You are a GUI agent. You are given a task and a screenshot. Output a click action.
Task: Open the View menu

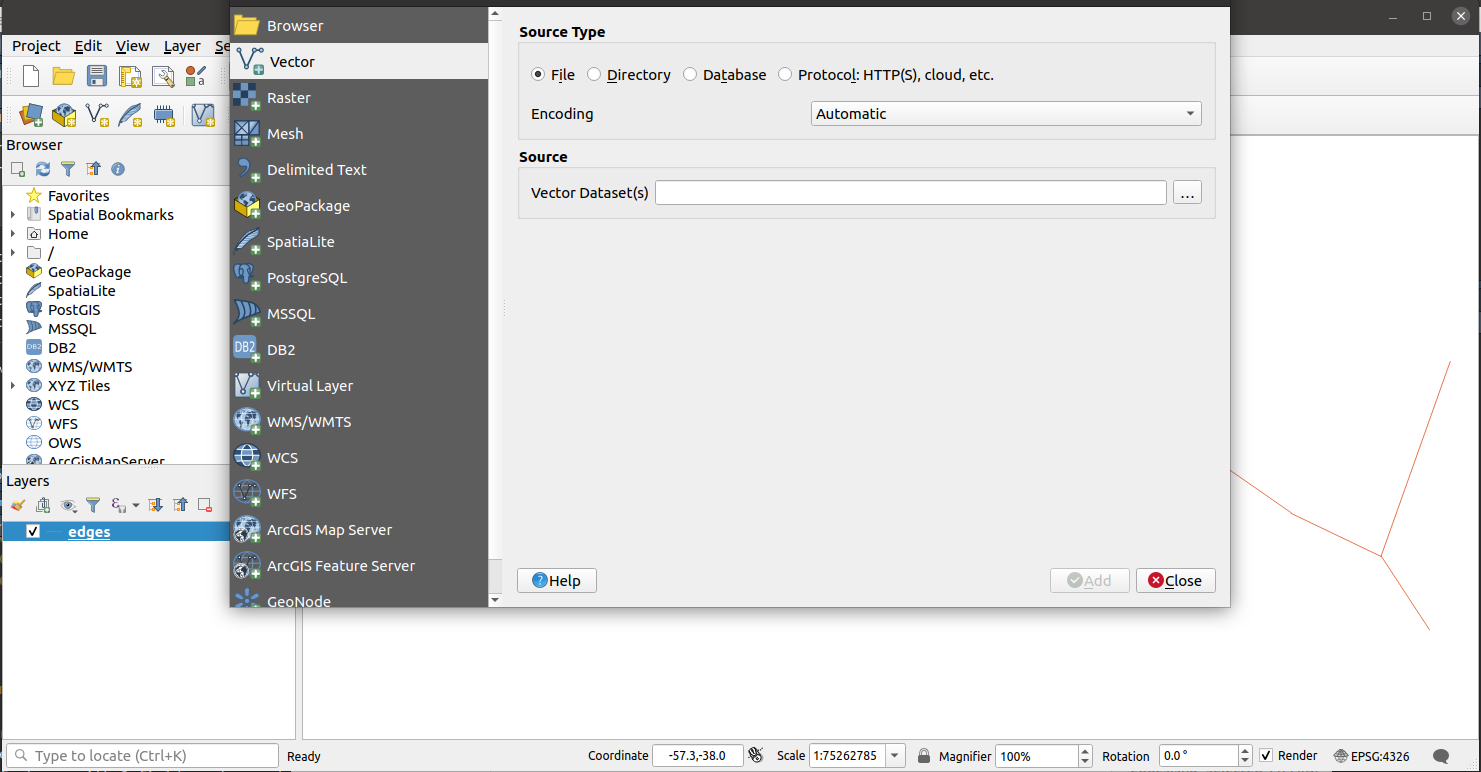coord(132,46)
